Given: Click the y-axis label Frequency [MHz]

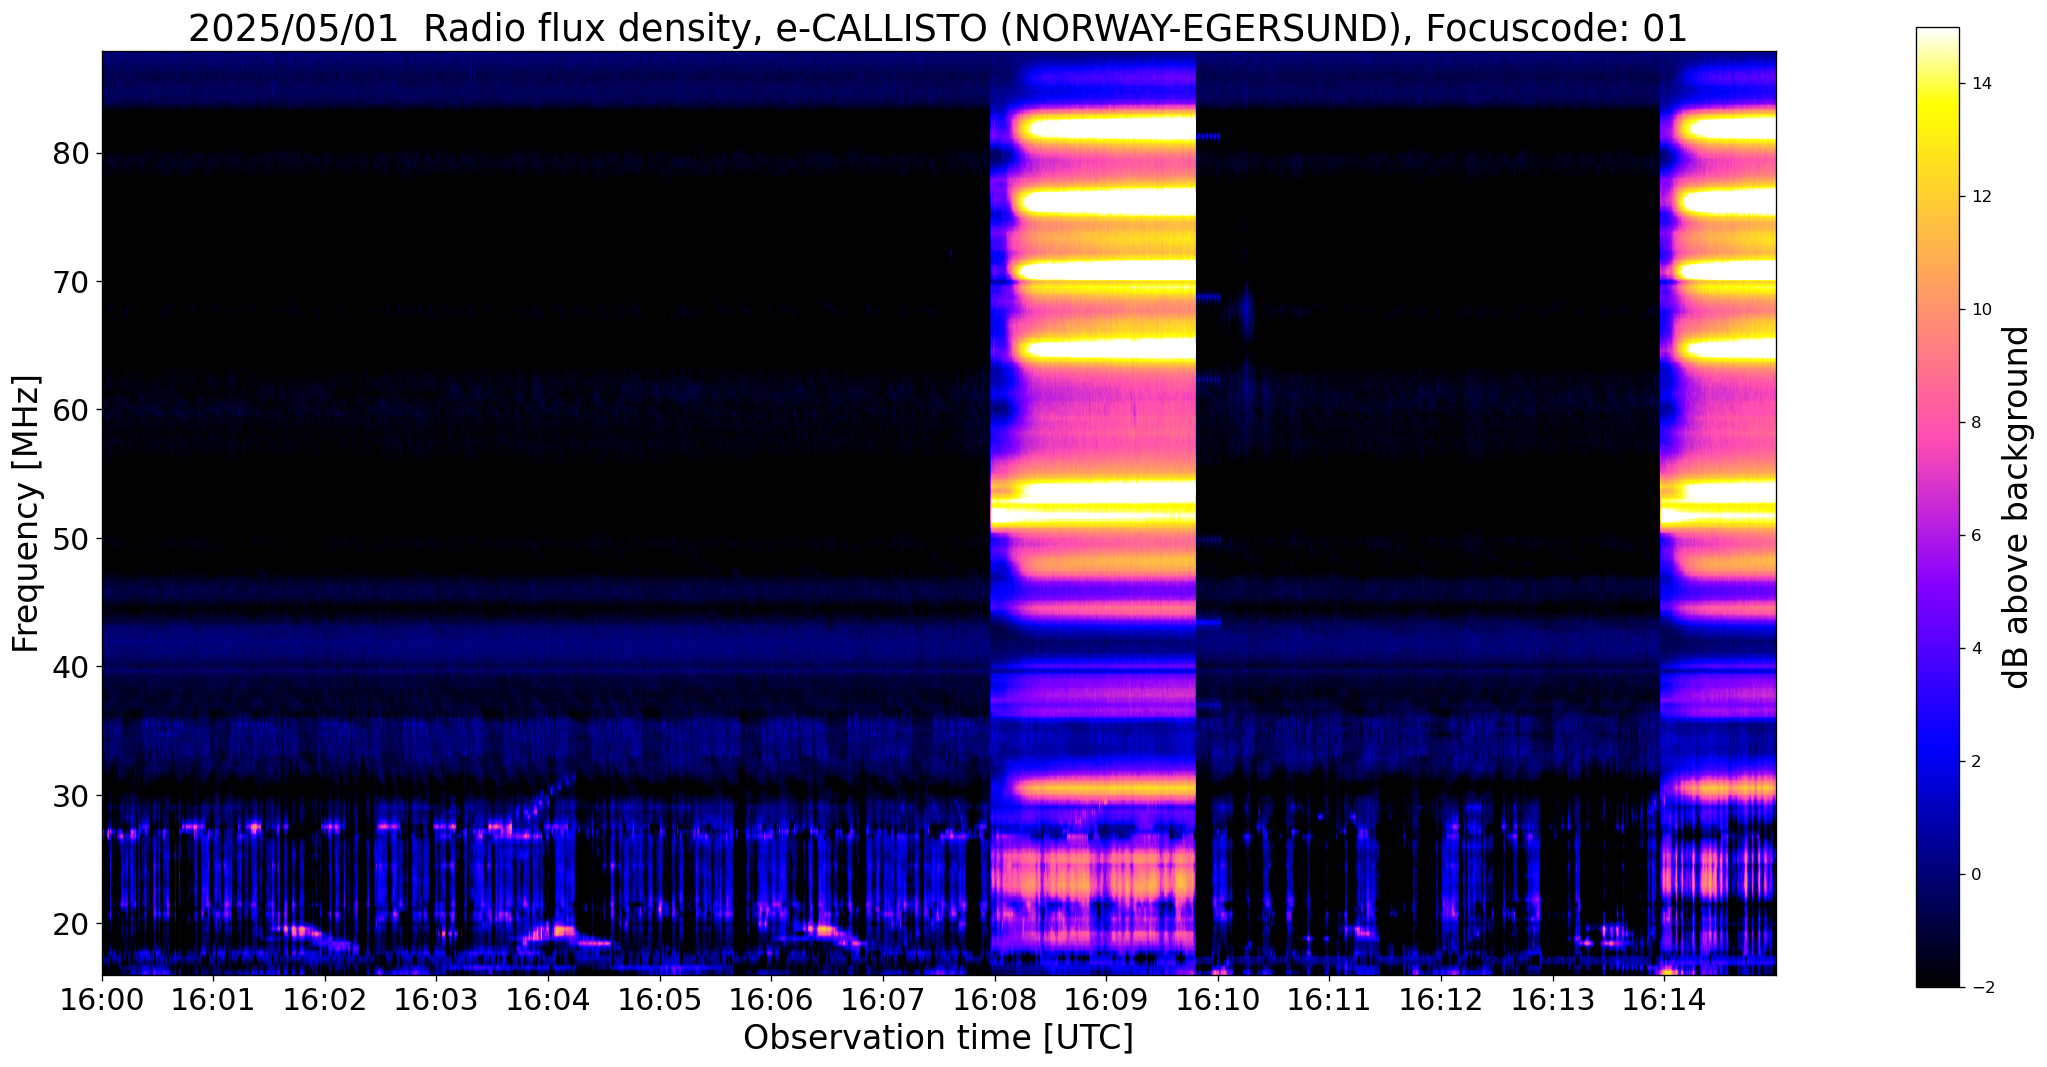Looking at the screenshot, I should click(27, 514).
